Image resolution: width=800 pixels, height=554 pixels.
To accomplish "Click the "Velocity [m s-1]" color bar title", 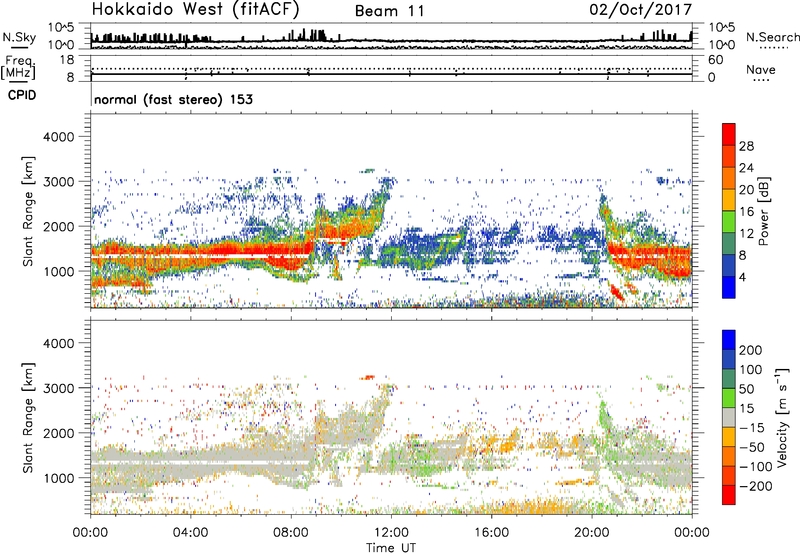I will tap(782, 417).
